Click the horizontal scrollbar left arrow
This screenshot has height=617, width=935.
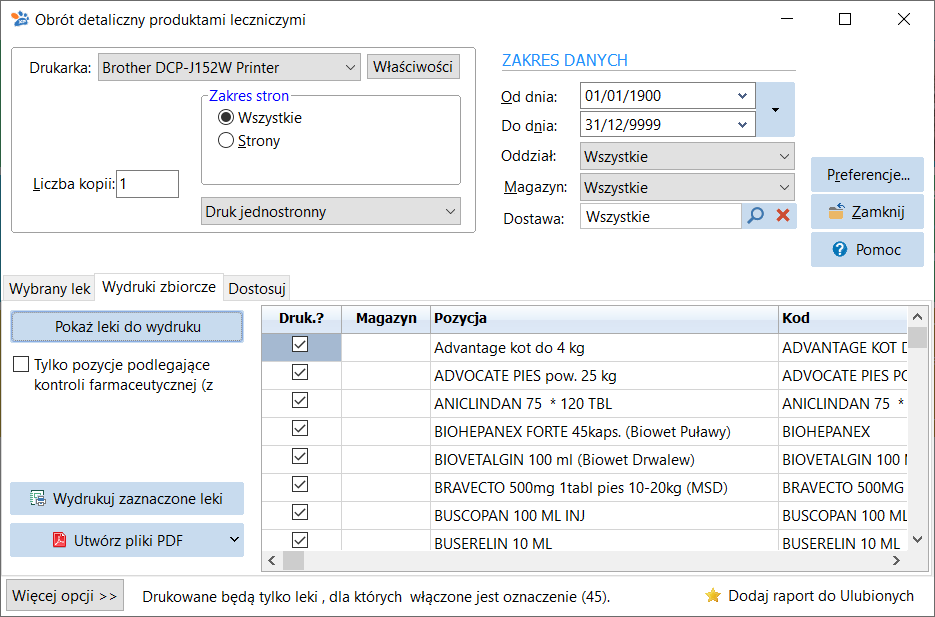tap(272, 560)
